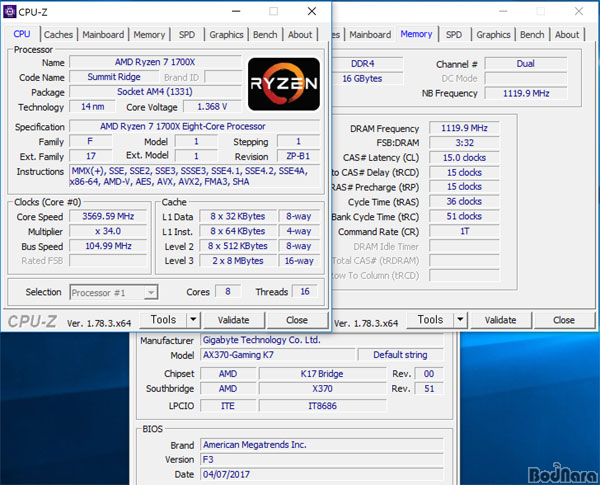600x485 pixels.
Task: Select the SPD tab in front CPU-Z window
Action: click(187, 34)
